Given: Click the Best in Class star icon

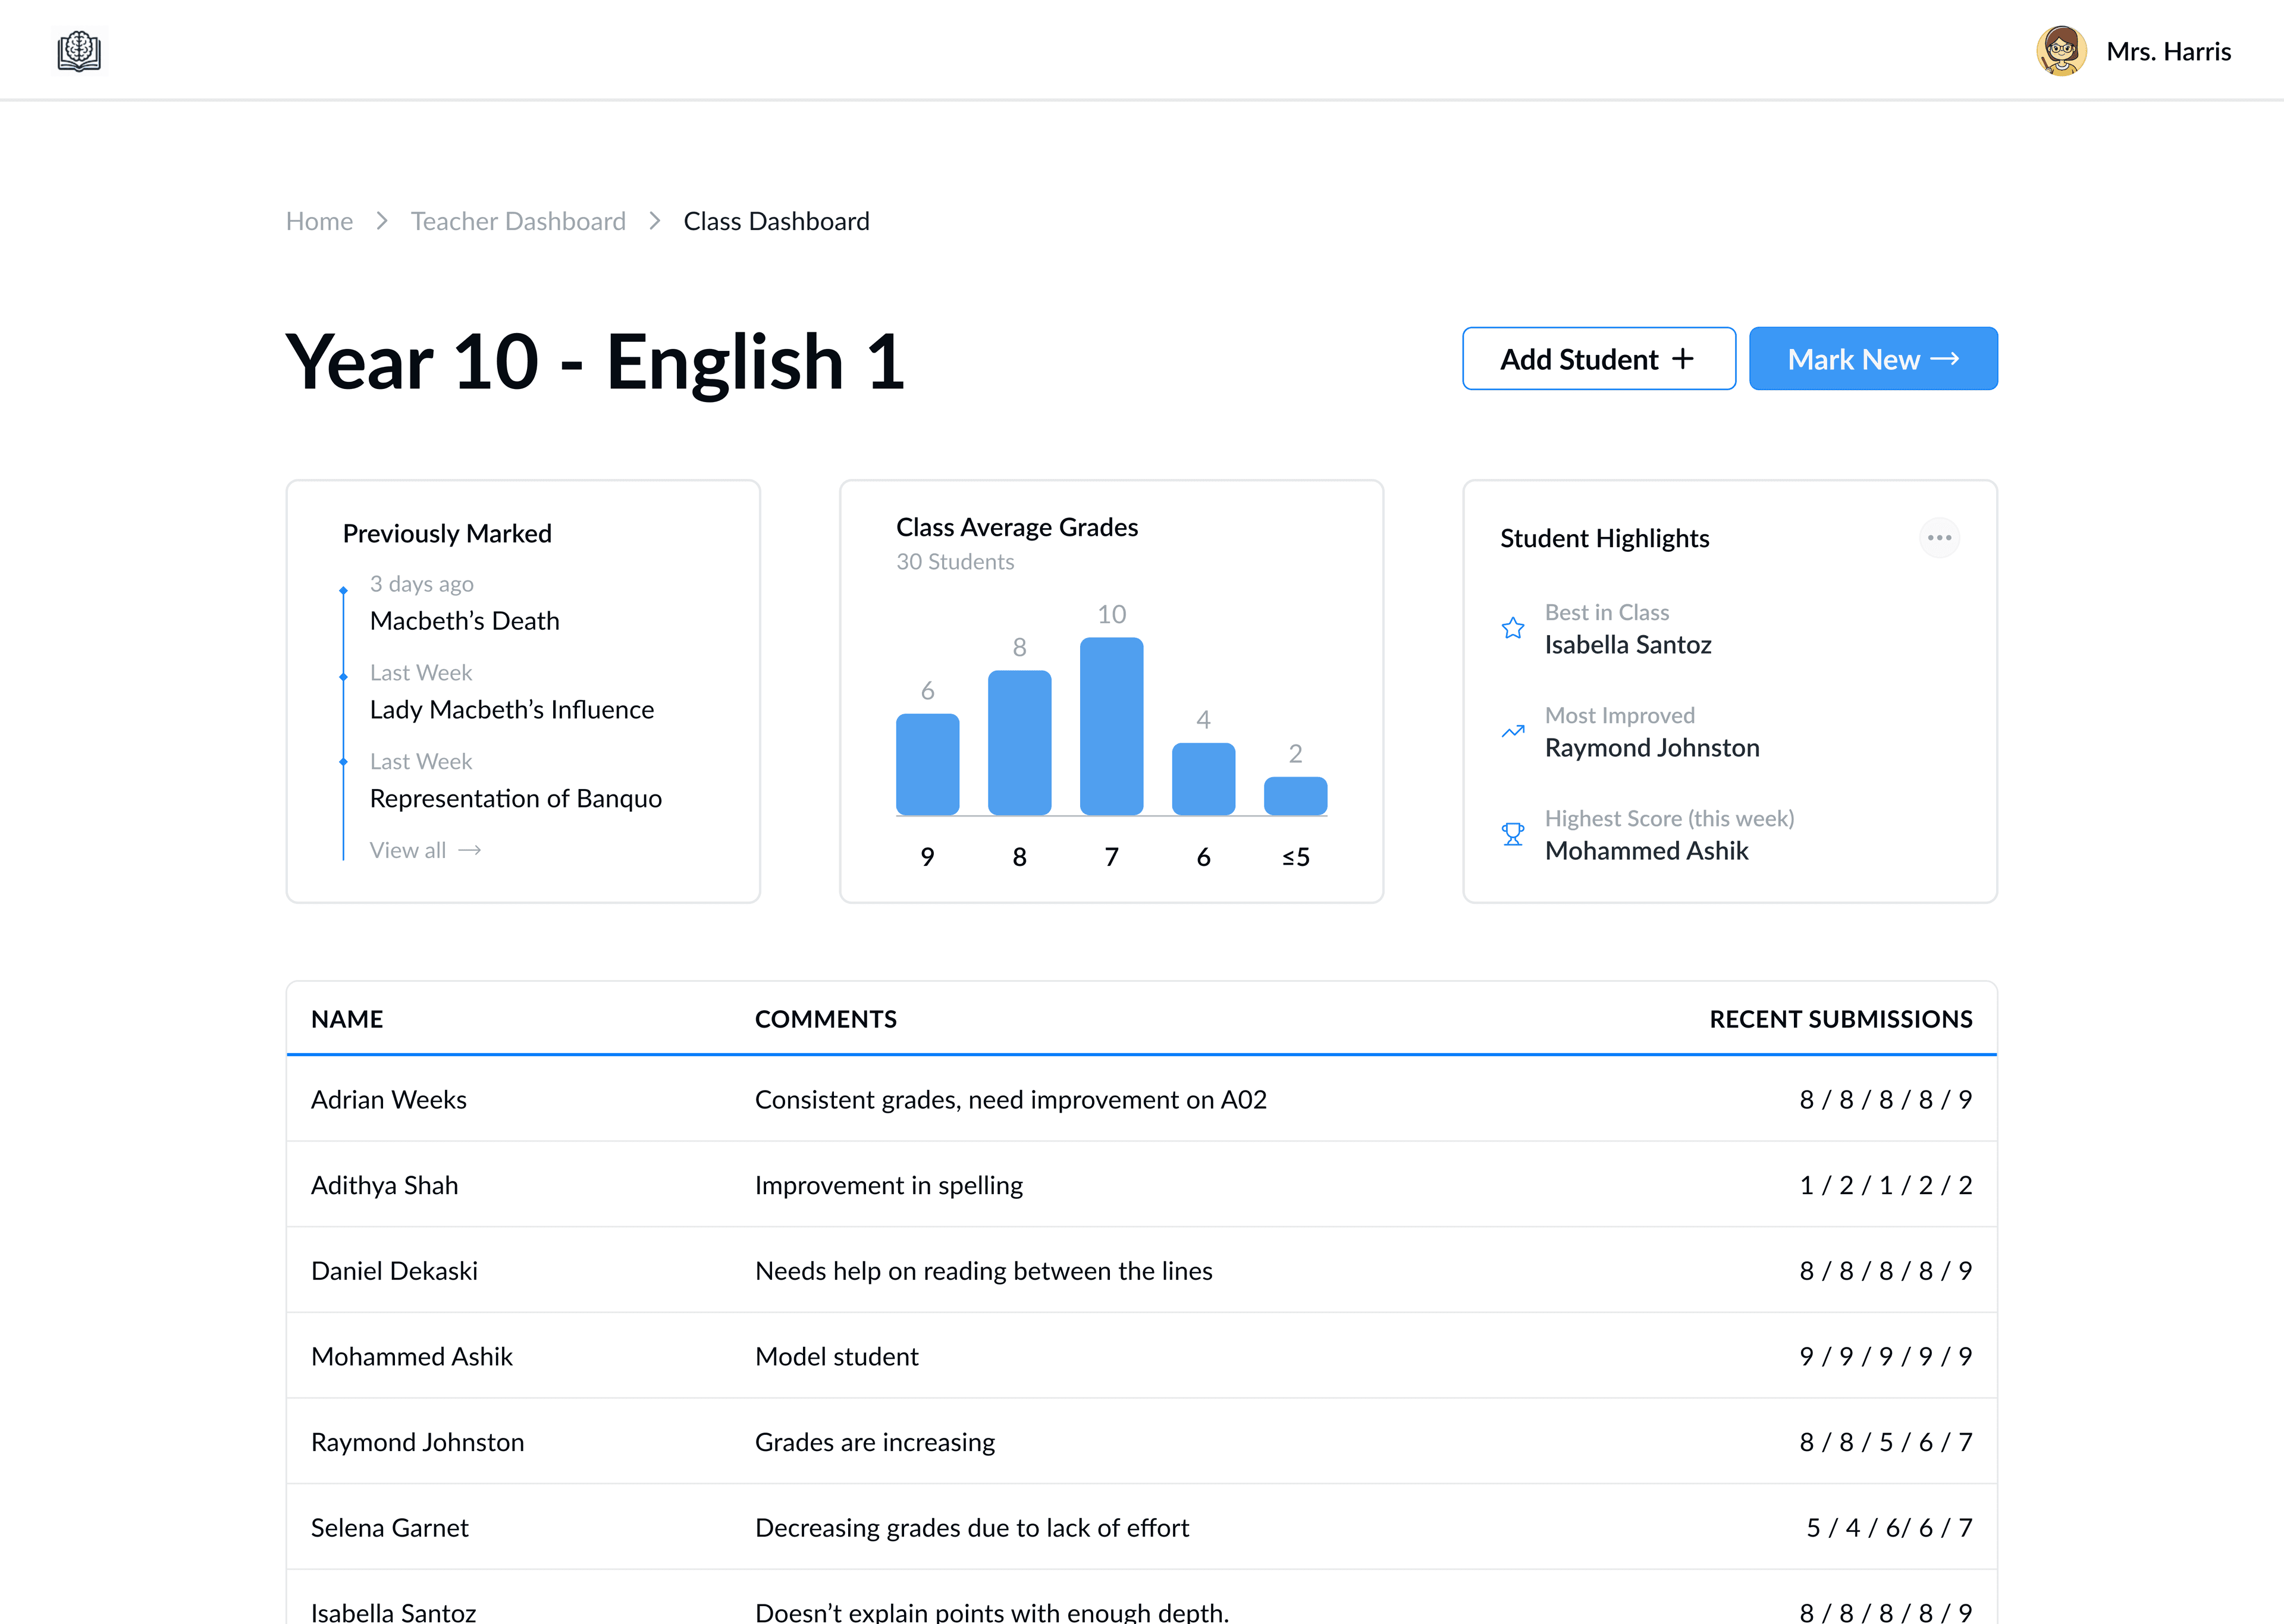Looking at the screenshot, I should click(1513, 628).
